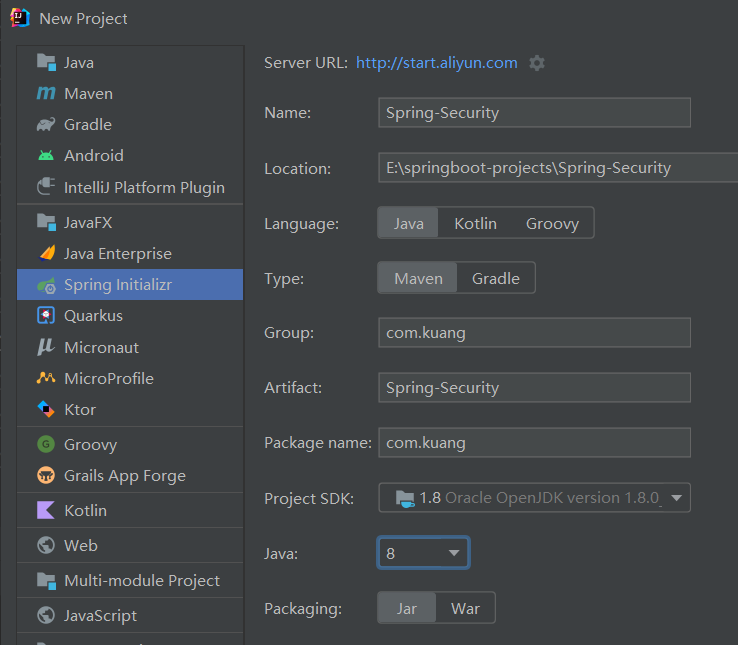Click the purple Kotlin K icon
The height and width of the screenshot is (645, 738).
(46, 510)
